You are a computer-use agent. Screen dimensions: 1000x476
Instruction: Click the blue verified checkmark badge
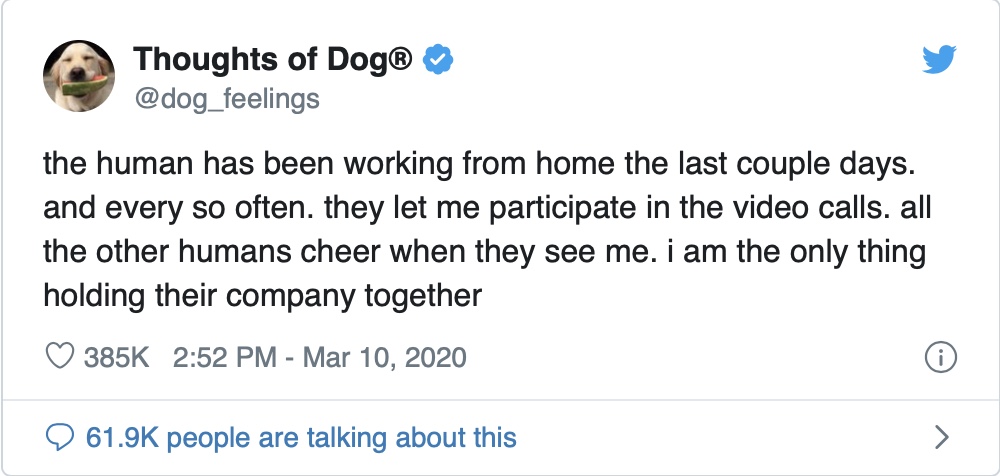[438, 60]
